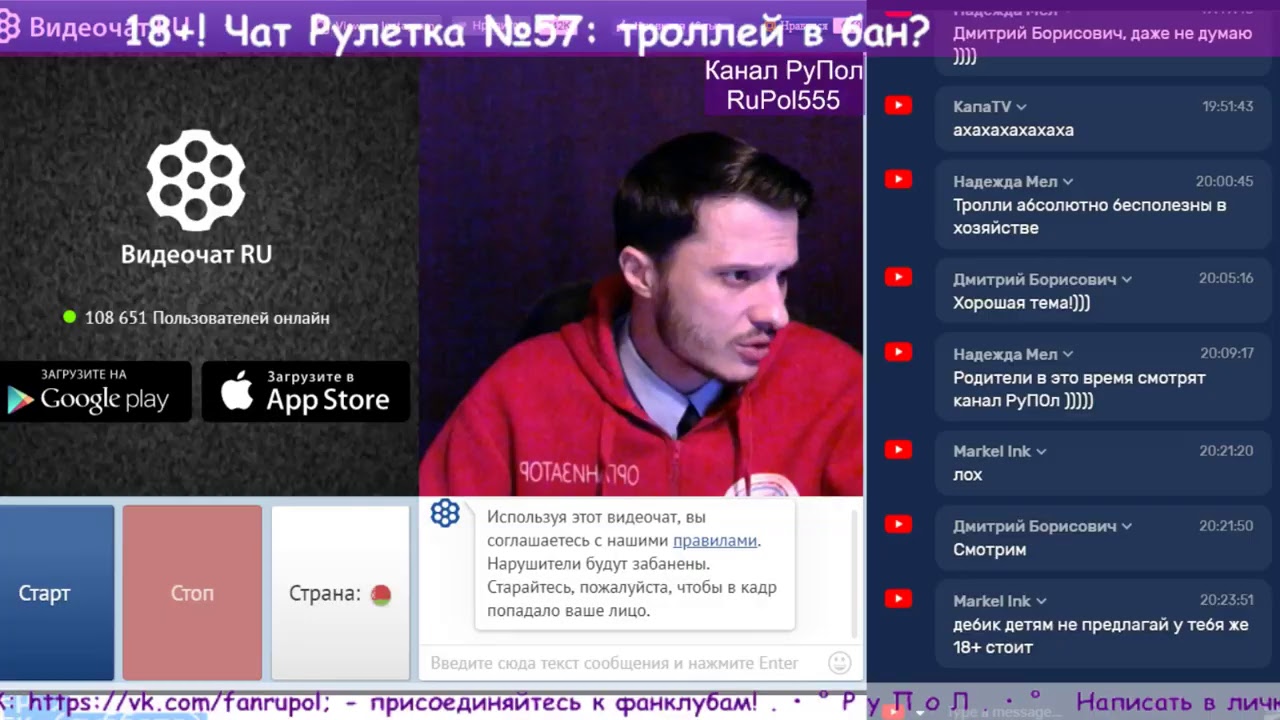Click YouTube icon beside 'Родители в это время'
The image size is (1280, 720).
point(898,352)
